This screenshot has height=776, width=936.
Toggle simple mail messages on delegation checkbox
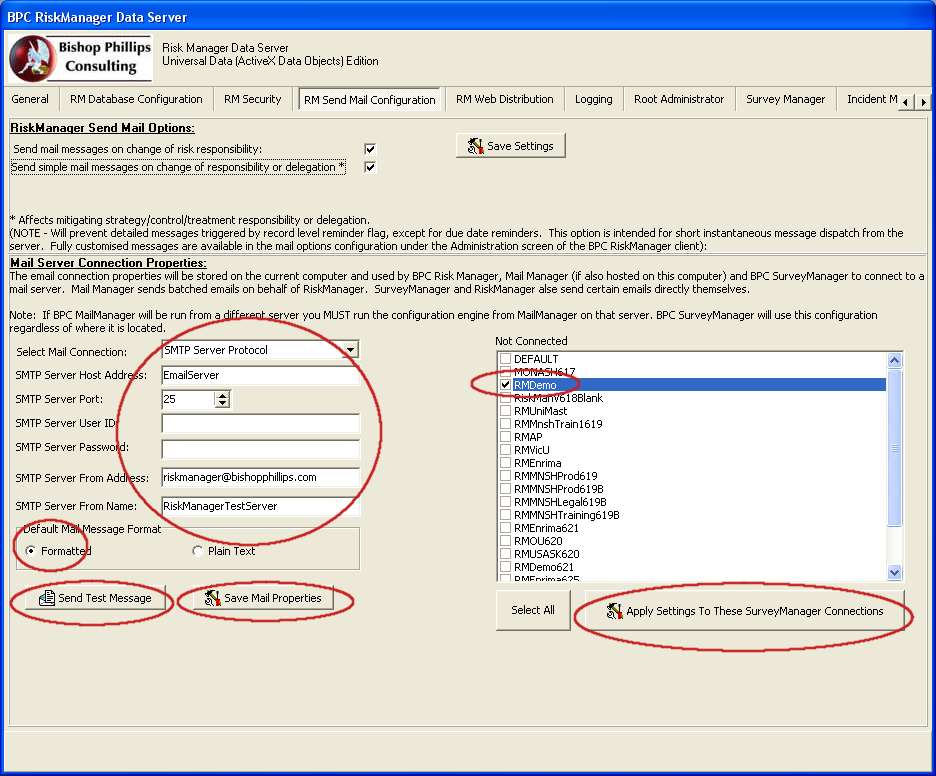point(370,167)
